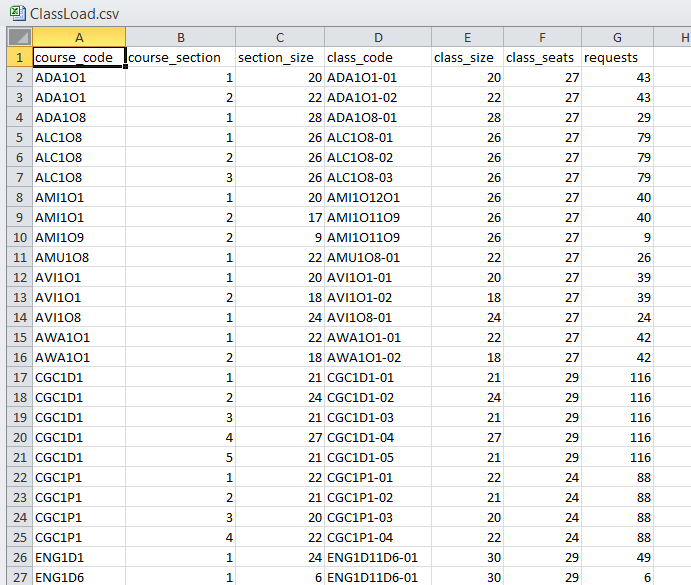Select the class_code header cell
The width and height of the screenshot is (691, 585).
coord(377,57)
